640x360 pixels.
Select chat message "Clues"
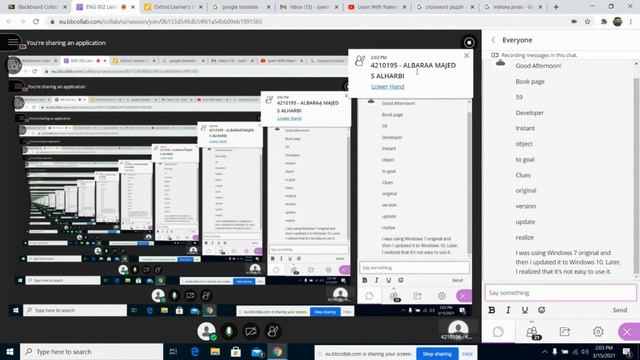(x=523, y=175)
